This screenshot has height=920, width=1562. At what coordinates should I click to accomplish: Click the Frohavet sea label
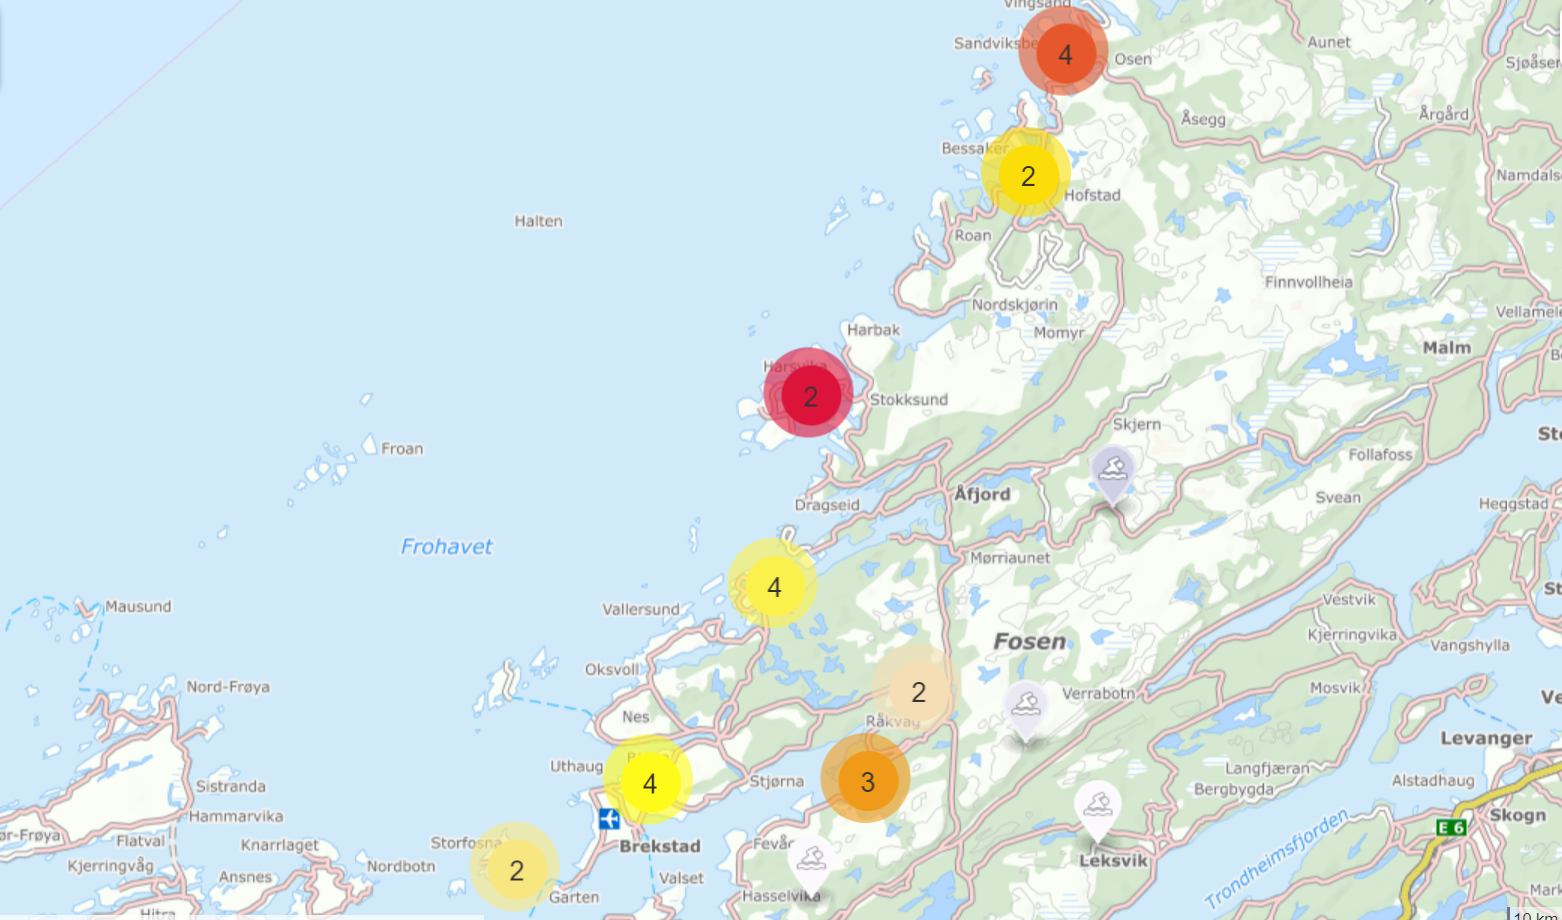pyautogui.click(x=446, y=546)
